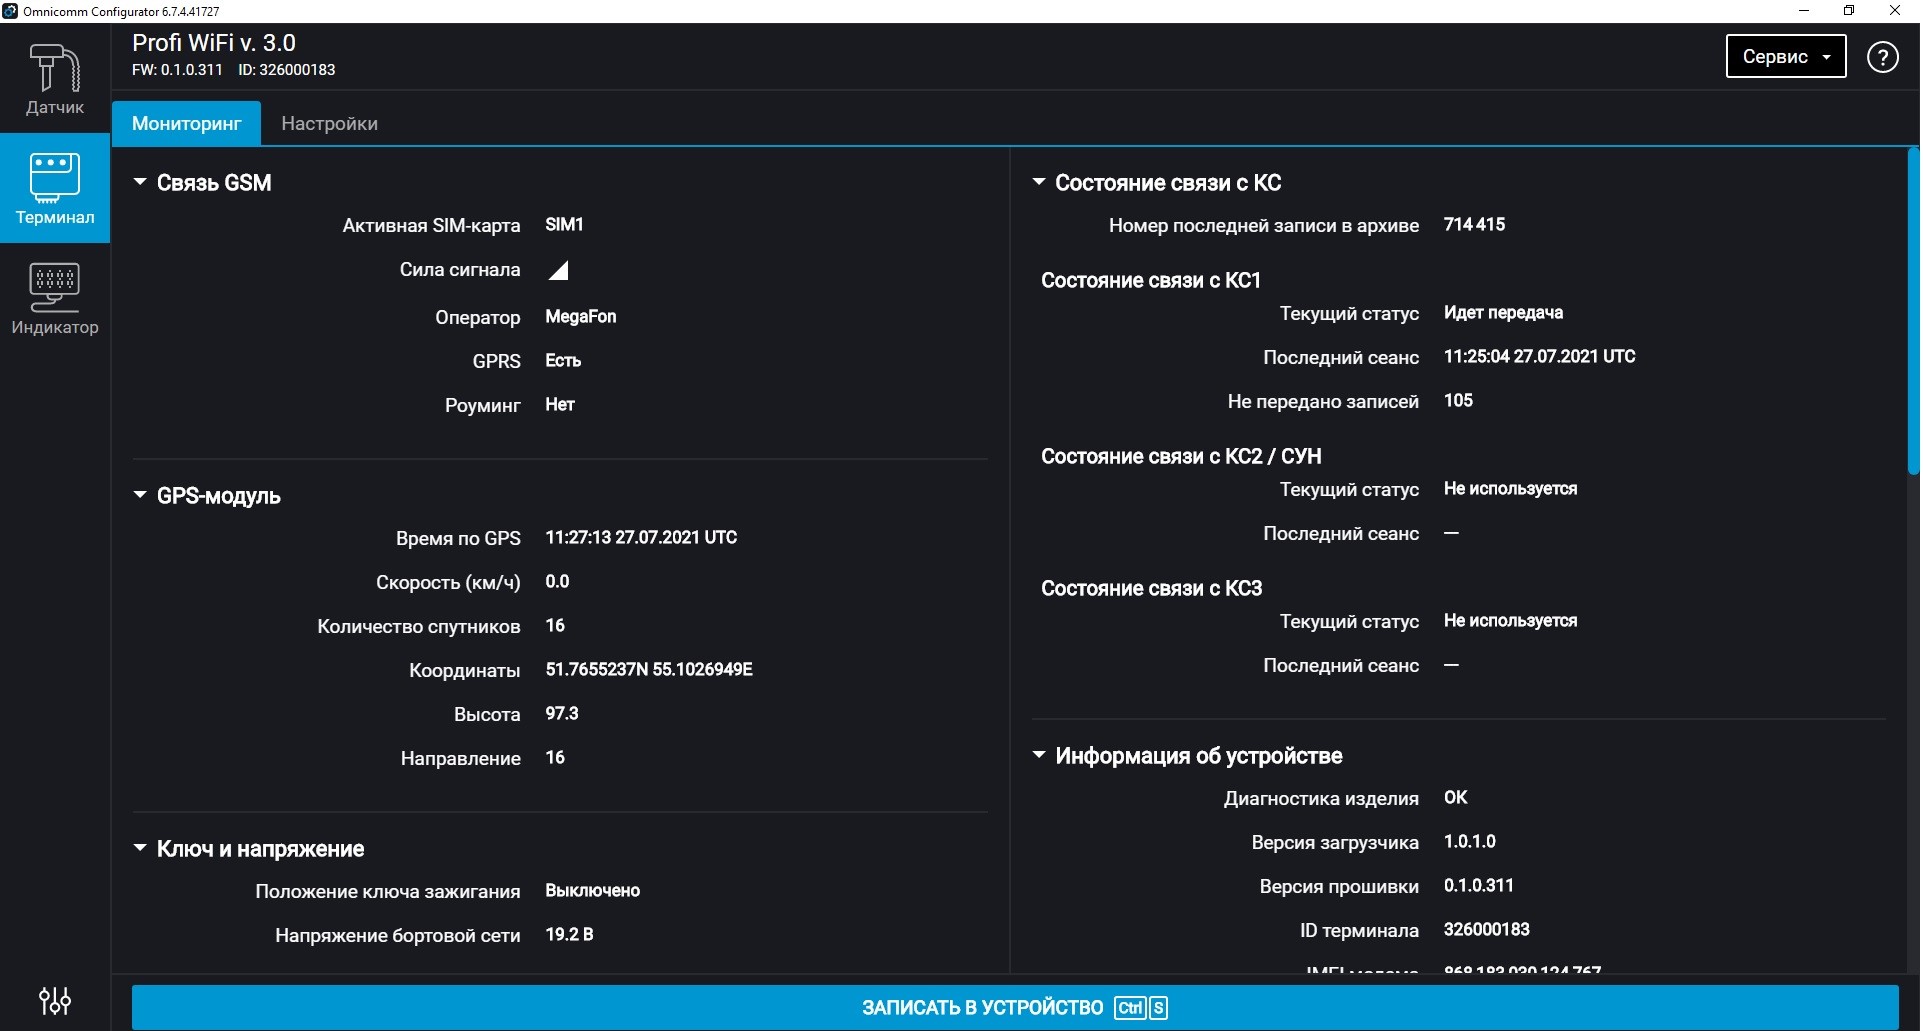Click the vertical scrollbar on the right
Screen dimensions: 1923x1031
(1912, 310)
